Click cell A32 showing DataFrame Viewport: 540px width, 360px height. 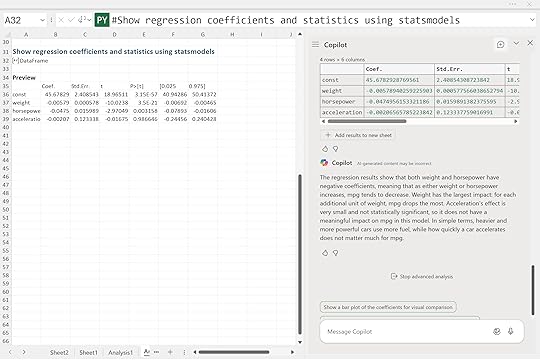[26, 61]
